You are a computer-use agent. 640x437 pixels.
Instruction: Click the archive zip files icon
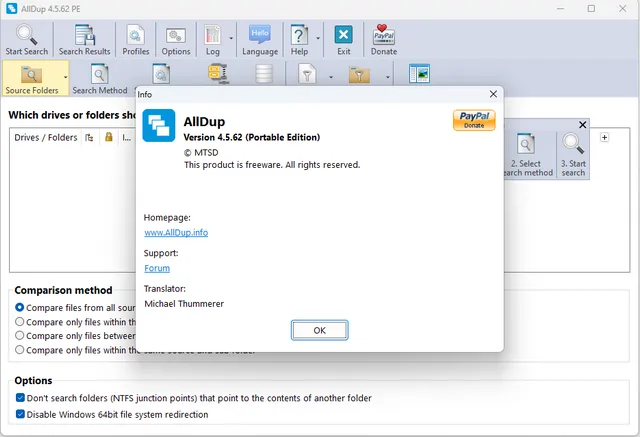pyautogui.click(x=218, y=73)
